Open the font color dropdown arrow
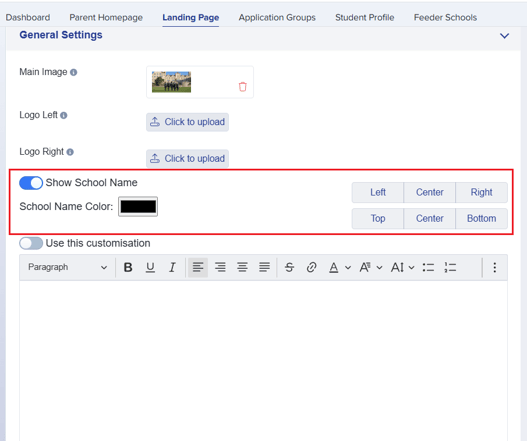Image resolution: width=527 pixels, height=441 pixels. pyautogui.click(x=348, y=268)
